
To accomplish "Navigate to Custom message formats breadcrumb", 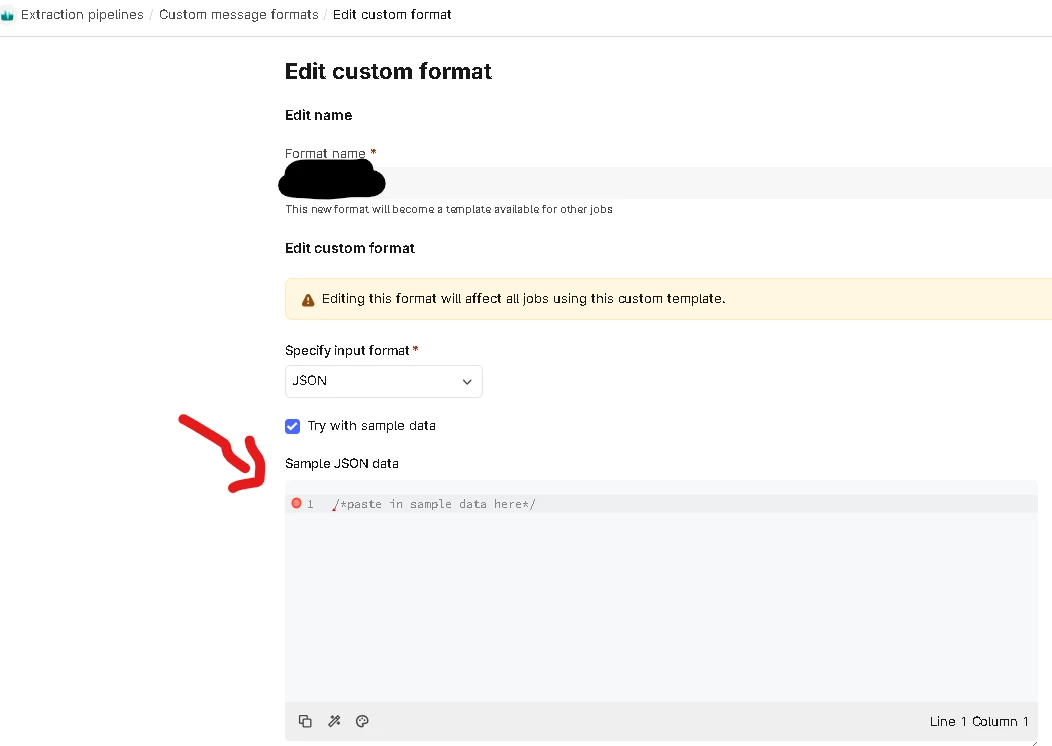I will (238, 15).
